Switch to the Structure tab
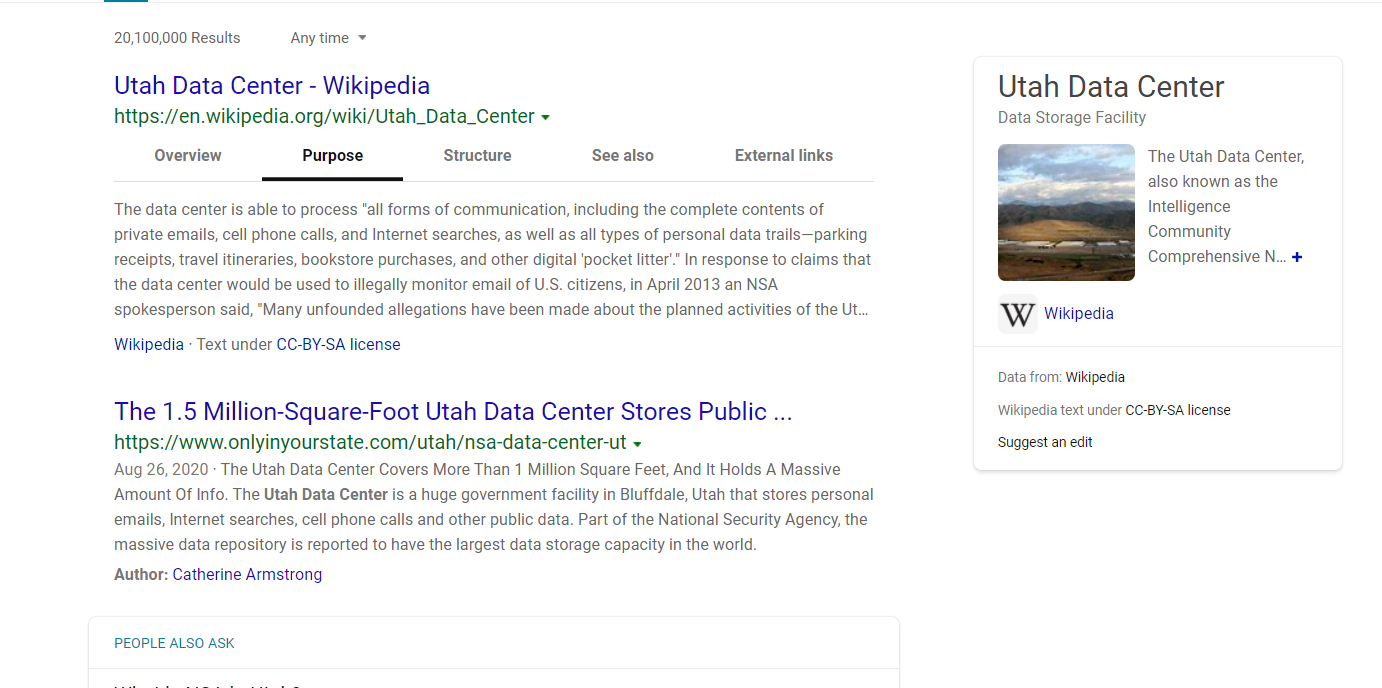Screen dimensions: 1382x688 click(x=477, y=156)
